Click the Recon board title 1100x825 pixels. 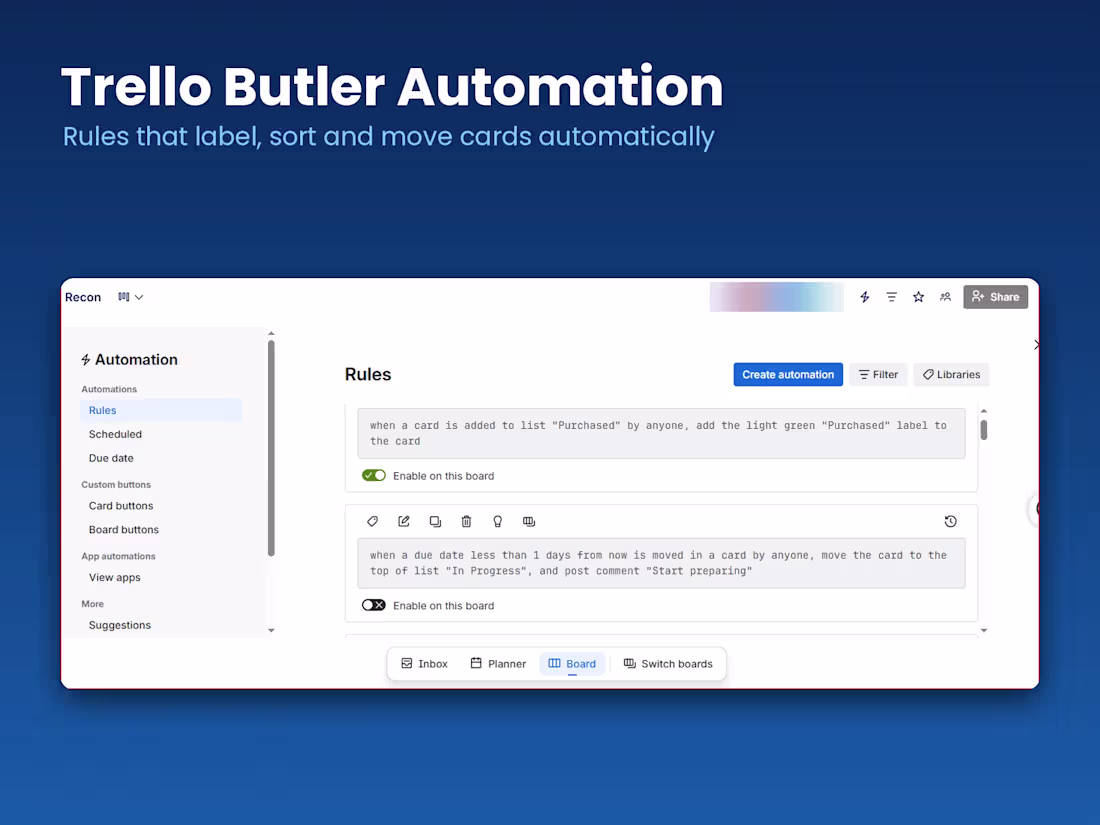click(83, 297)
